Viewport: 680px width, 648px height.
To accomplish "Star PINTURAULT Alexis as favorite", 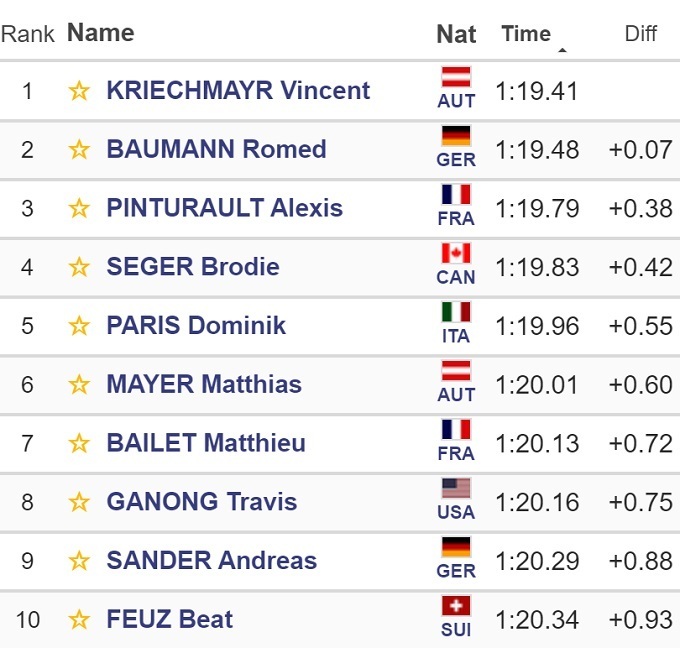I will 79,209.
